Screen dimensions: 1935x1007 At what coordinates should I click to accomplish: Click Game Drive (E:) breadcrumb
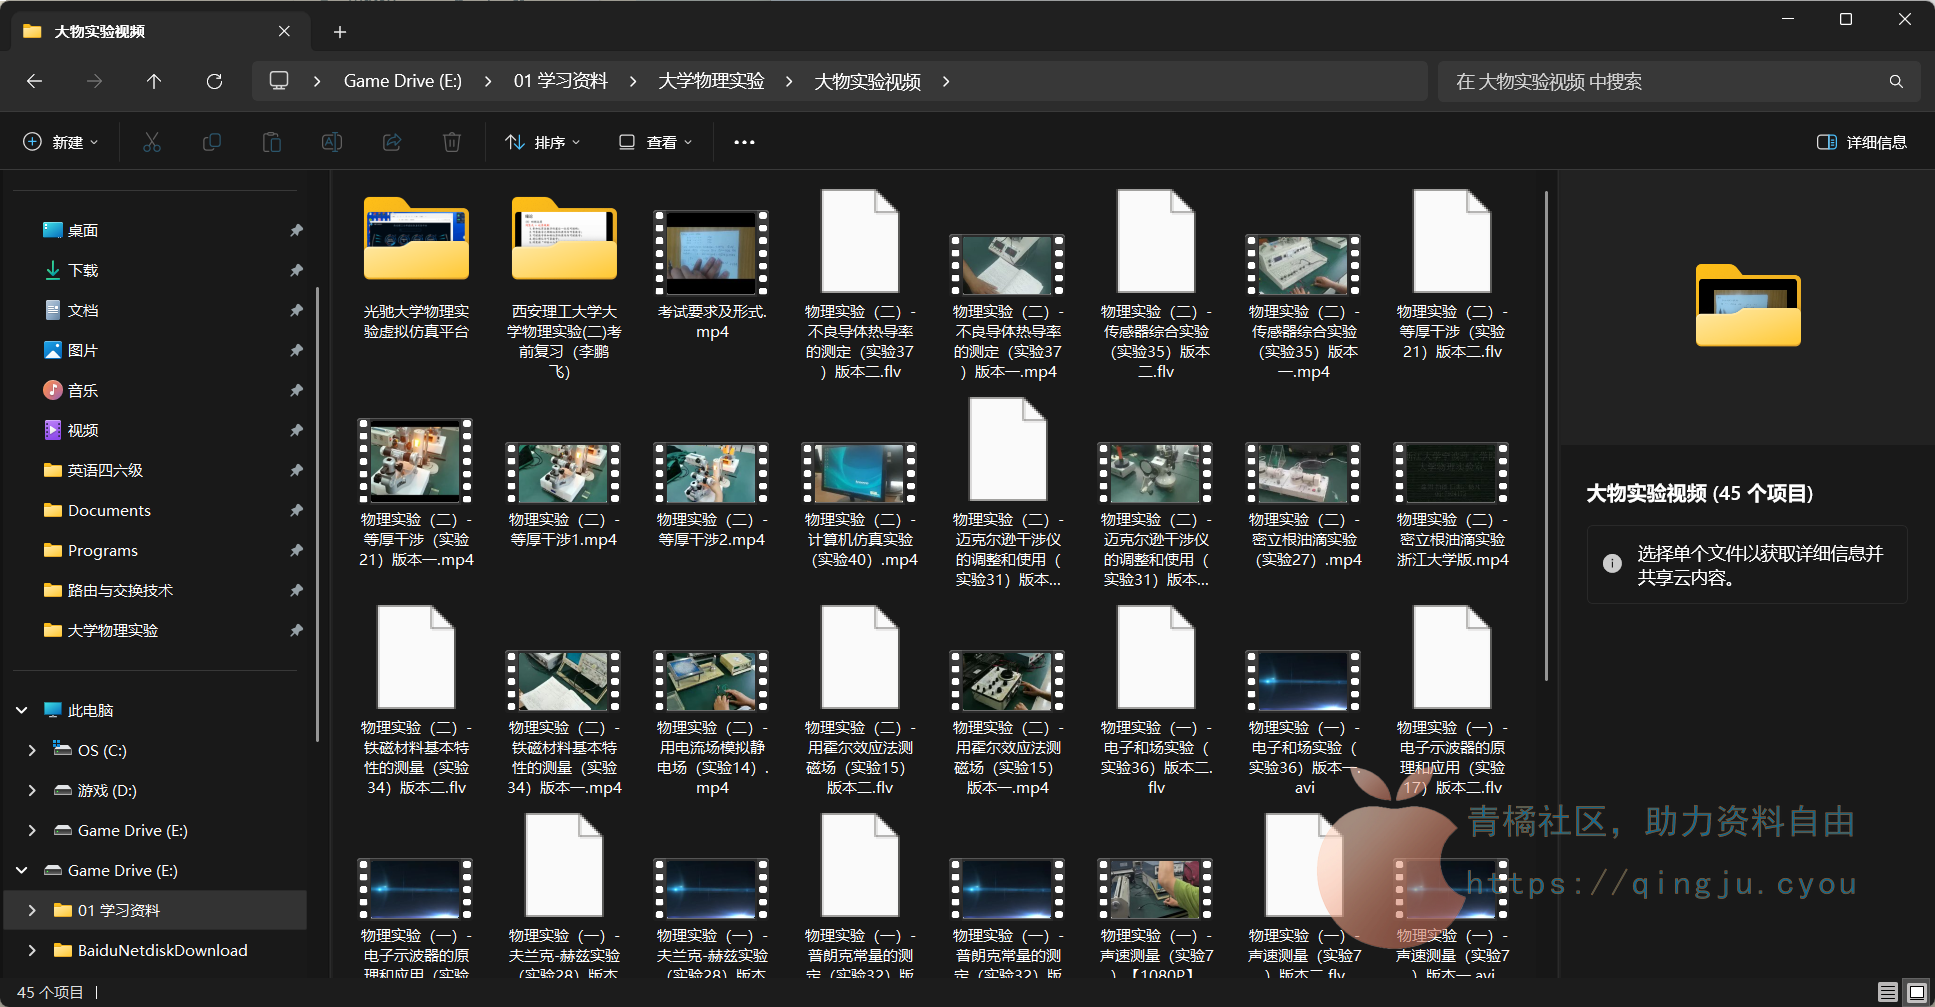pos(403,81)
